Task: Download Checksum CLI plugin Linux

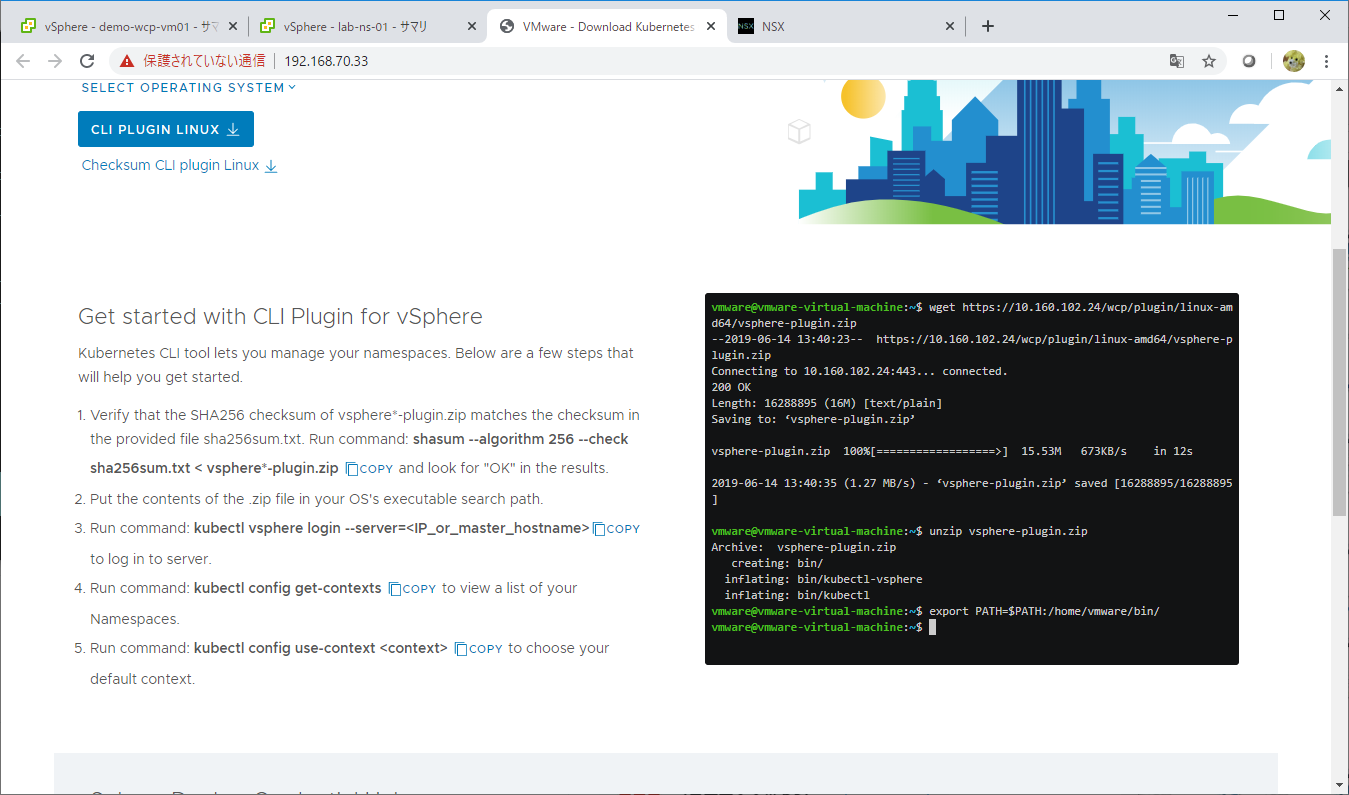Action: 180,166
